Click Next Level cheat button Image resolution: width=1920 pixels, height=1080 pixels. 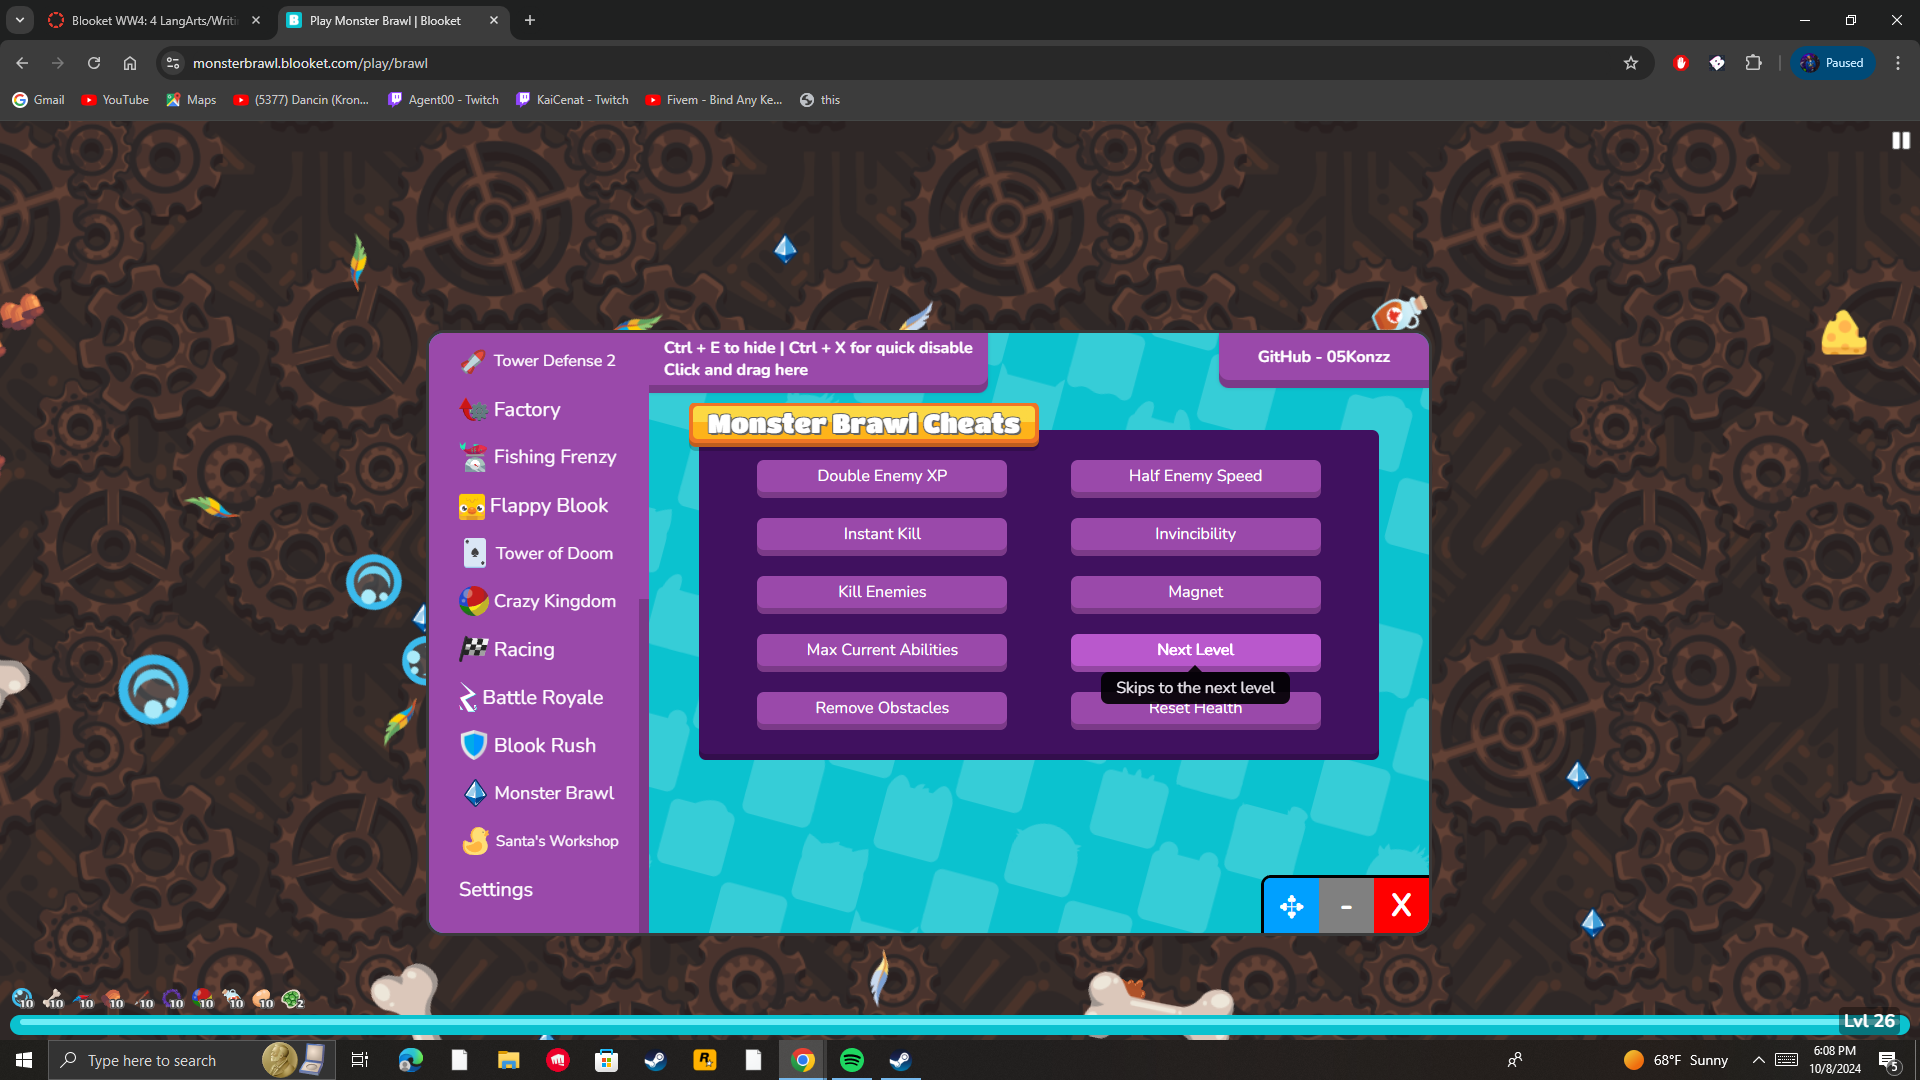click(1195, 650)
